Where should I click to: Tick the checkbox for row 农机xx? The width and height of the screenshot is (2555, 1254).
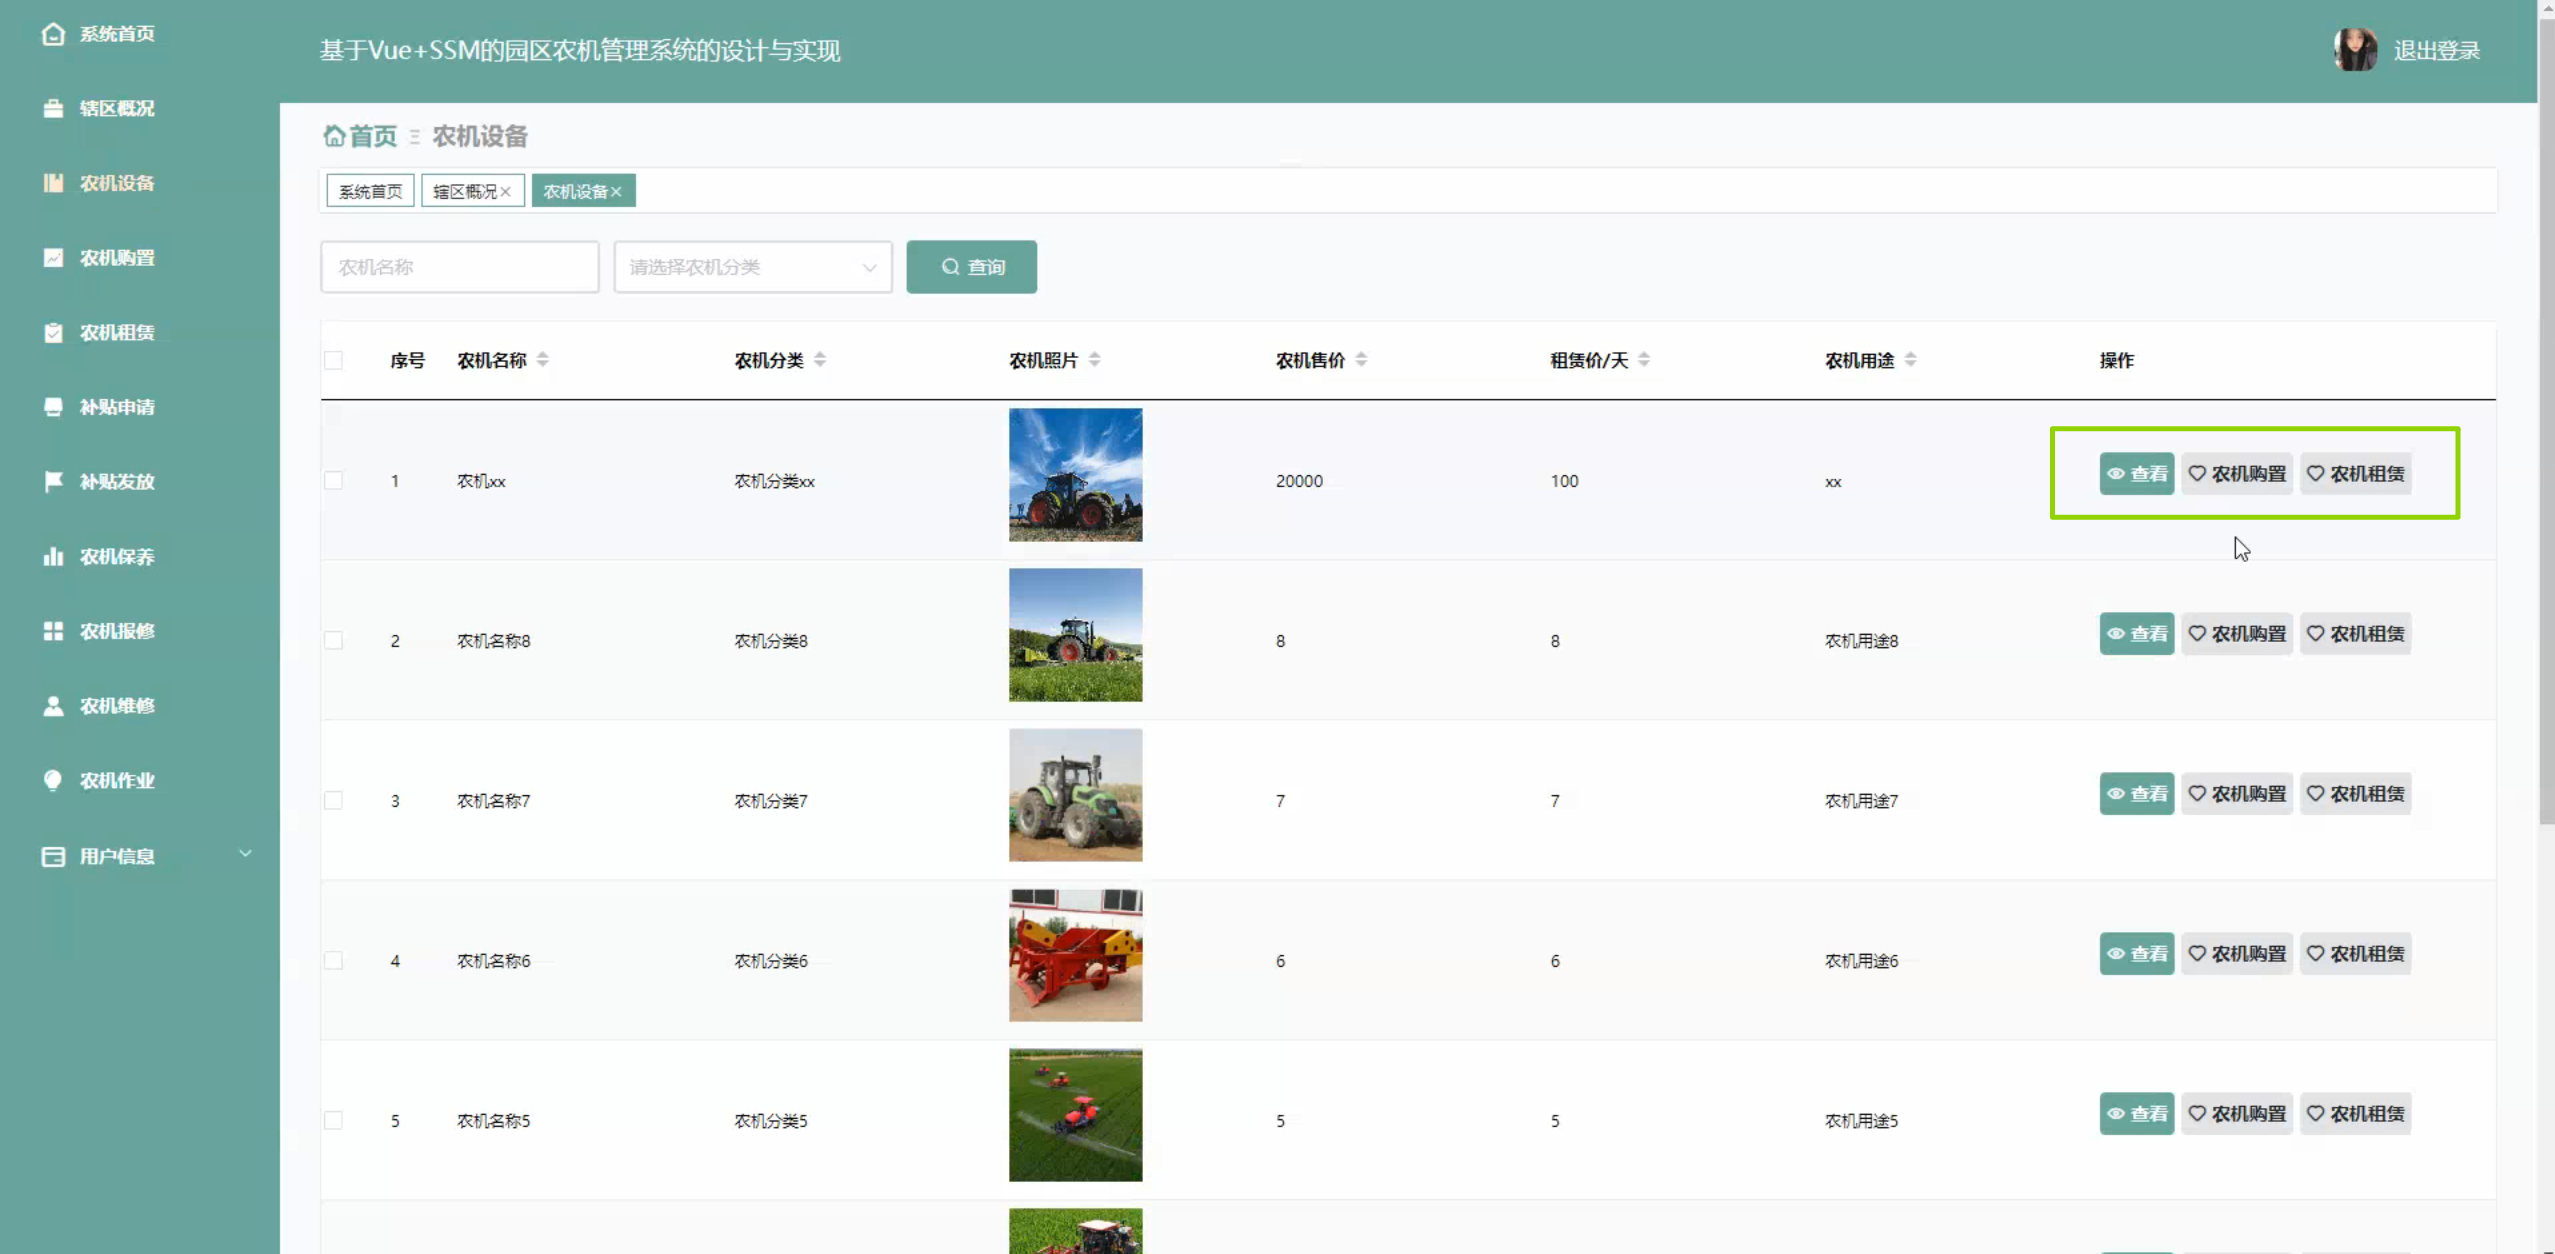334,481
